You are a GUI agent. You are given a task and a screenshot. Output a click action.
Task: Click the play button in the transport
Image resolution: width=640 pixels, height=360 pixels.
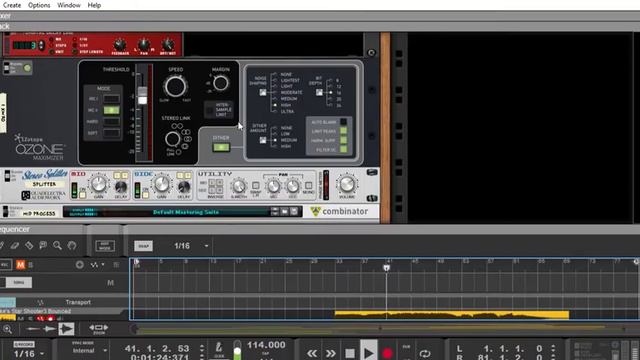click(x=368, y=352)
